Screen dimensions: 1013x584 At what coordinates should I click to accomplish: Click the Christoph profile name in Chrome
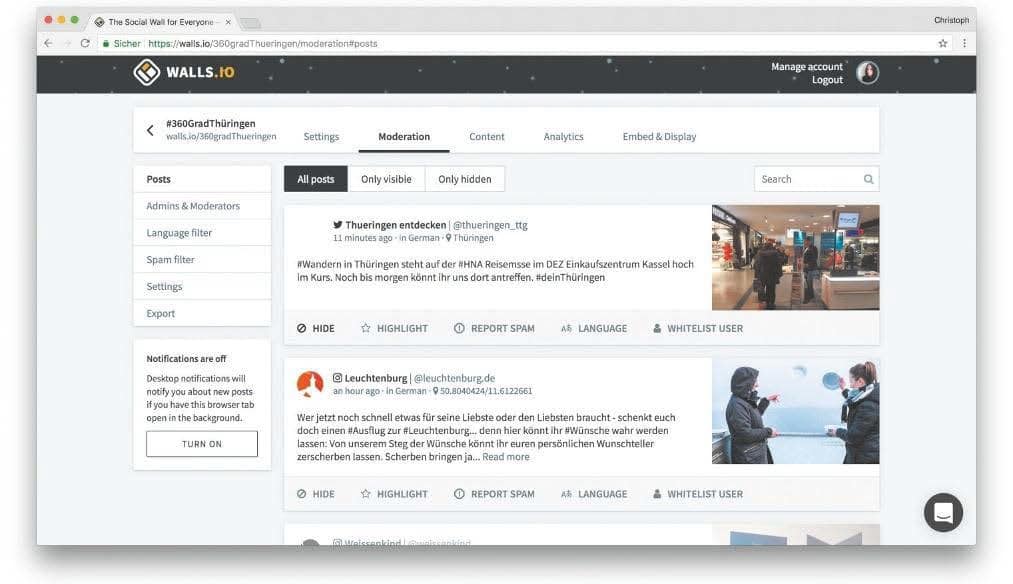click(951, 20)
